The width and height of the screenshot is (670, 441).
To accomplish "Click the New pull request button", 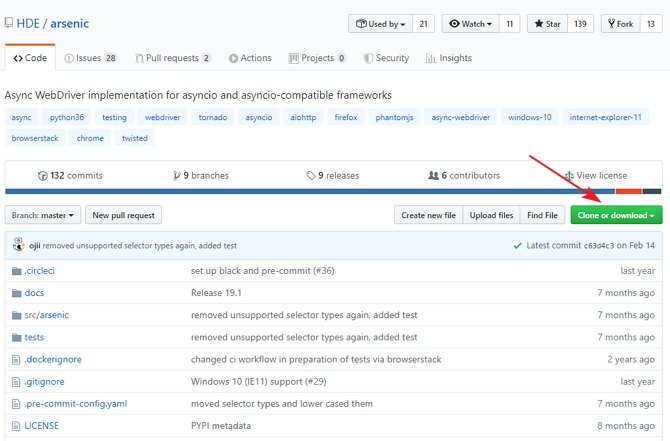I will click(x=123, y=215).
